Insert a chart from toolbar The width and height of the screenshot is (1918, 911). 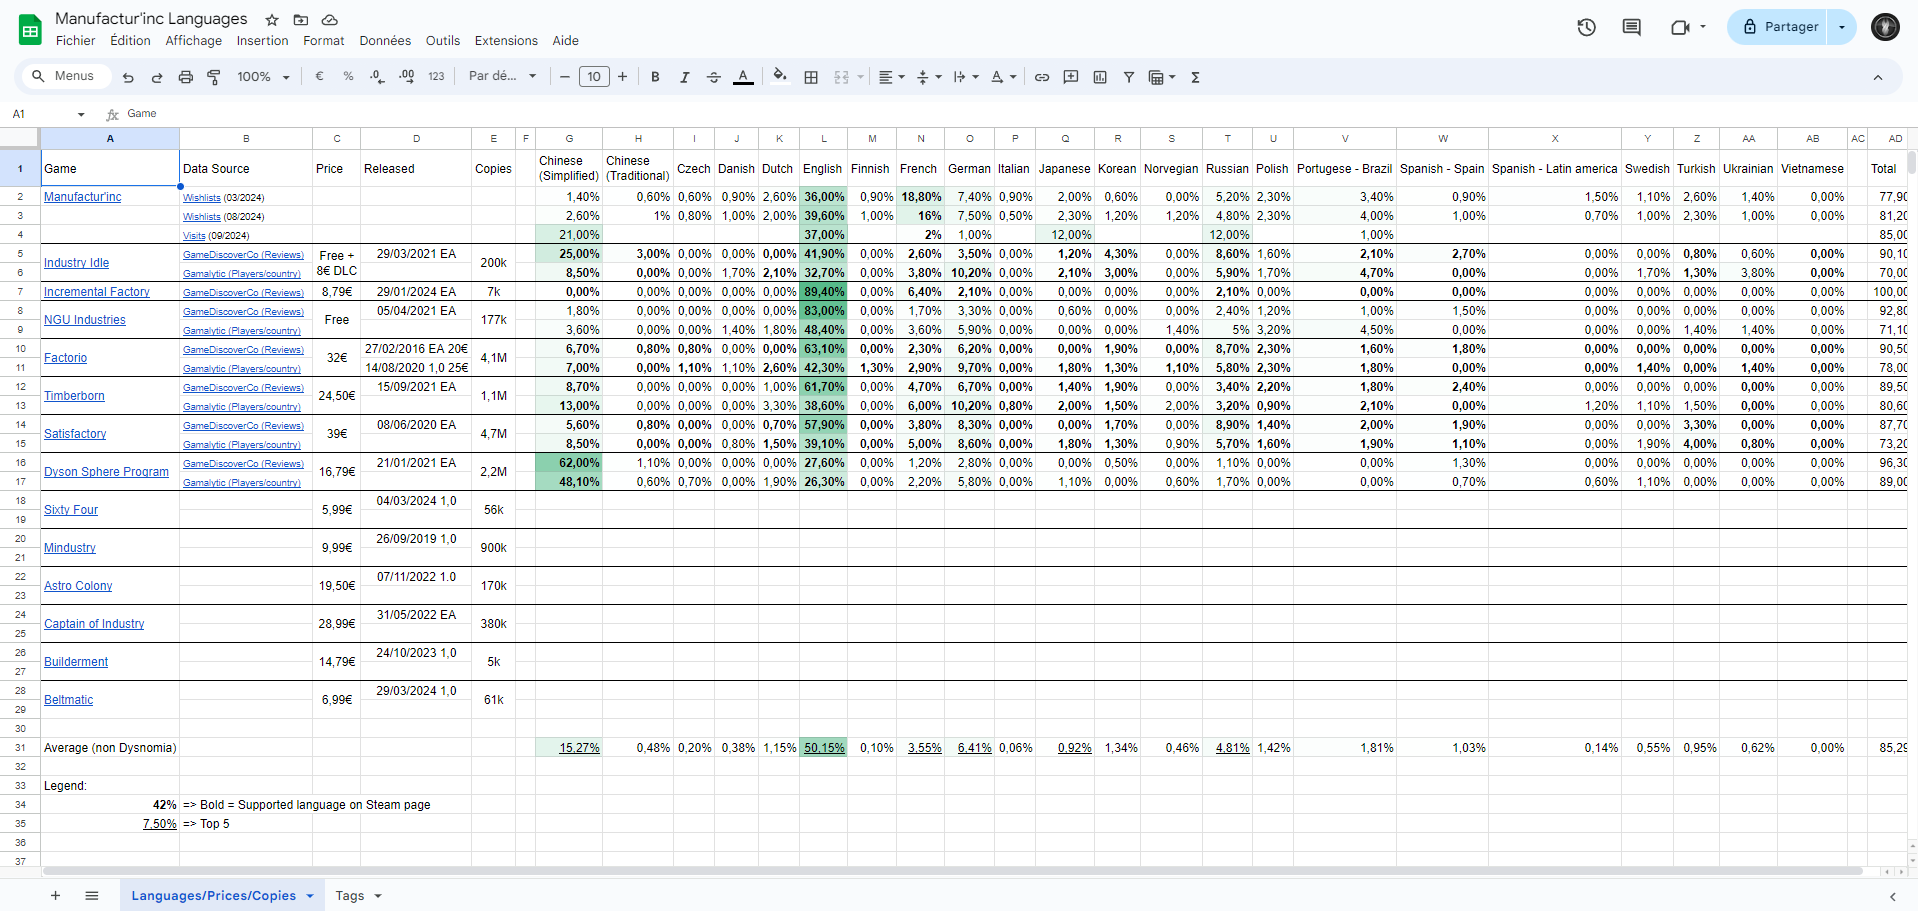[1100, 77]
